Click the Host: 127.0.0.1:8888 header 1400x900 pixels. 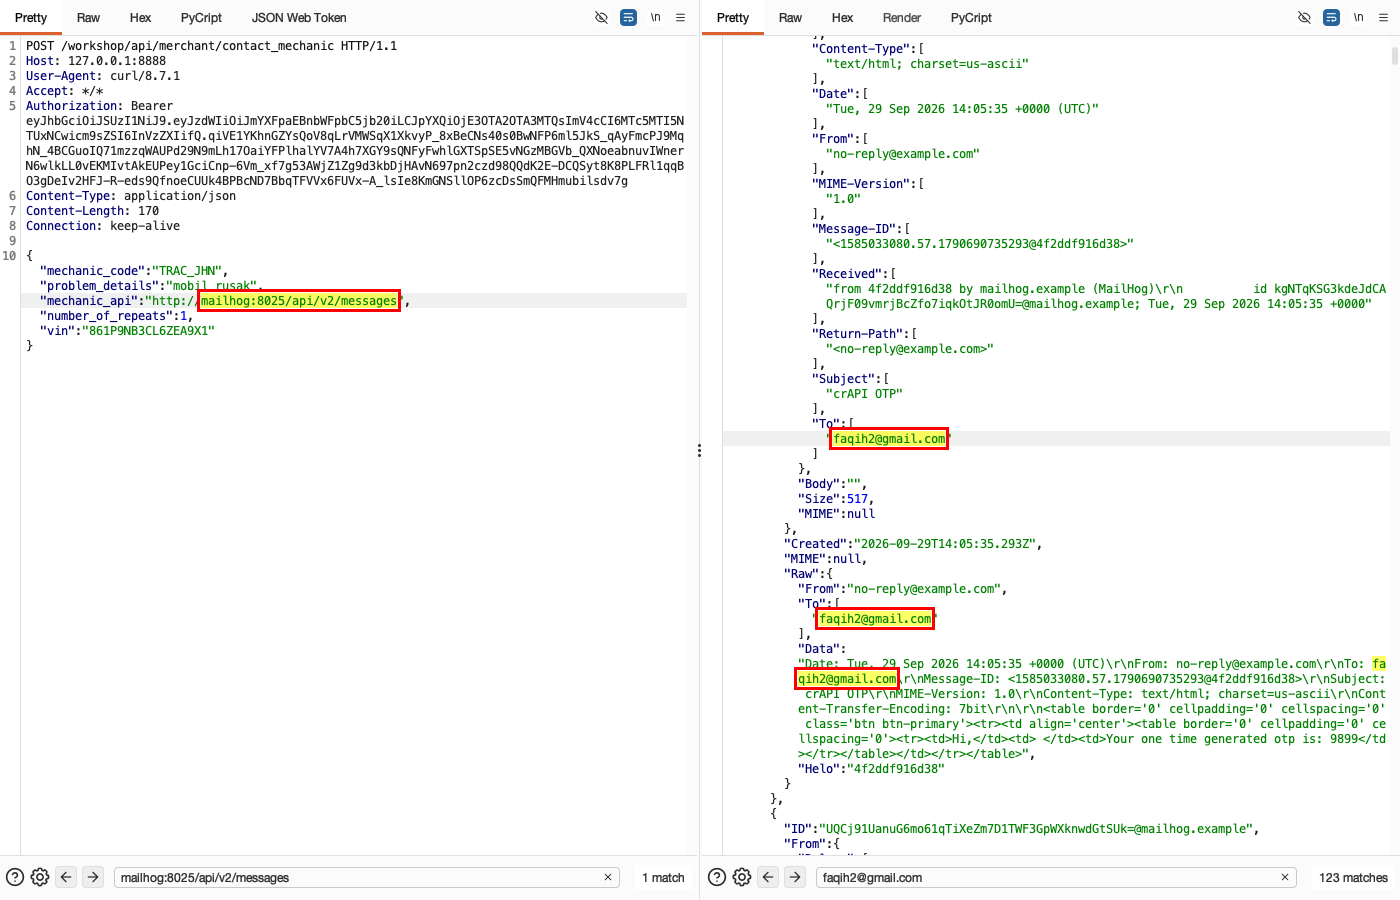96,61
